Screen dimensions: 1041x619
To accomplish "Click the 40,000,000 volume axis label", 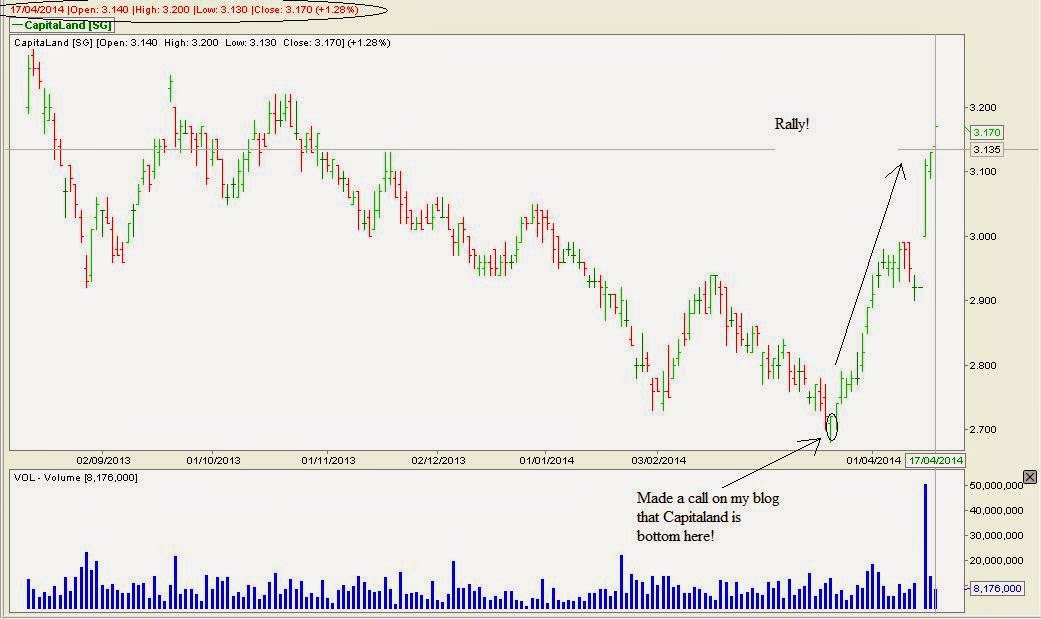I will tap(996, 510).
